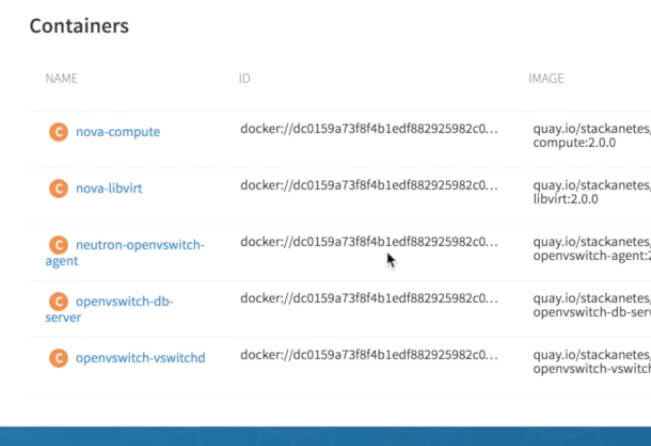Open the nova-compute container link

coord(117,131)
